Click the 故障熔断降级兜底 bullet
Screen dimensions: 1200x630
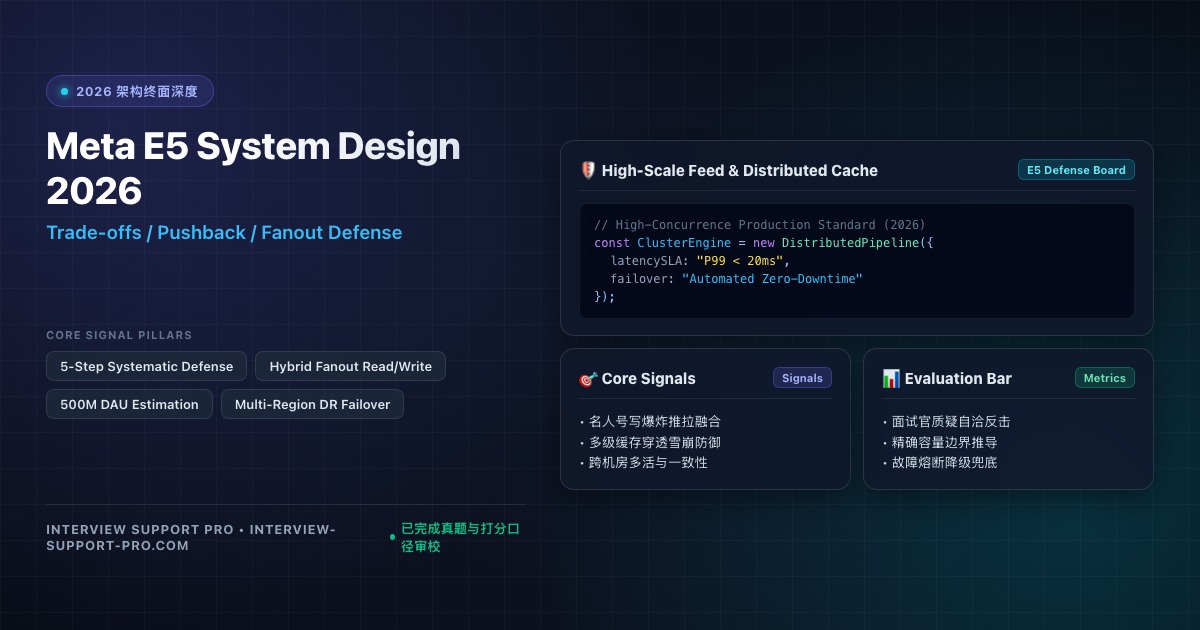tap(939, 462)
